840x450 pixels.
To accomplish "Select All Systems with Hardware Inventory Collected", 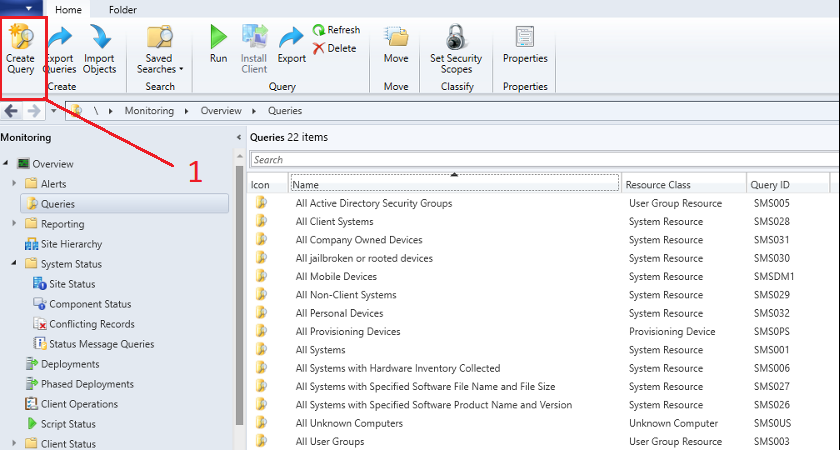I will pyautogui.click(x=398, y=368).
